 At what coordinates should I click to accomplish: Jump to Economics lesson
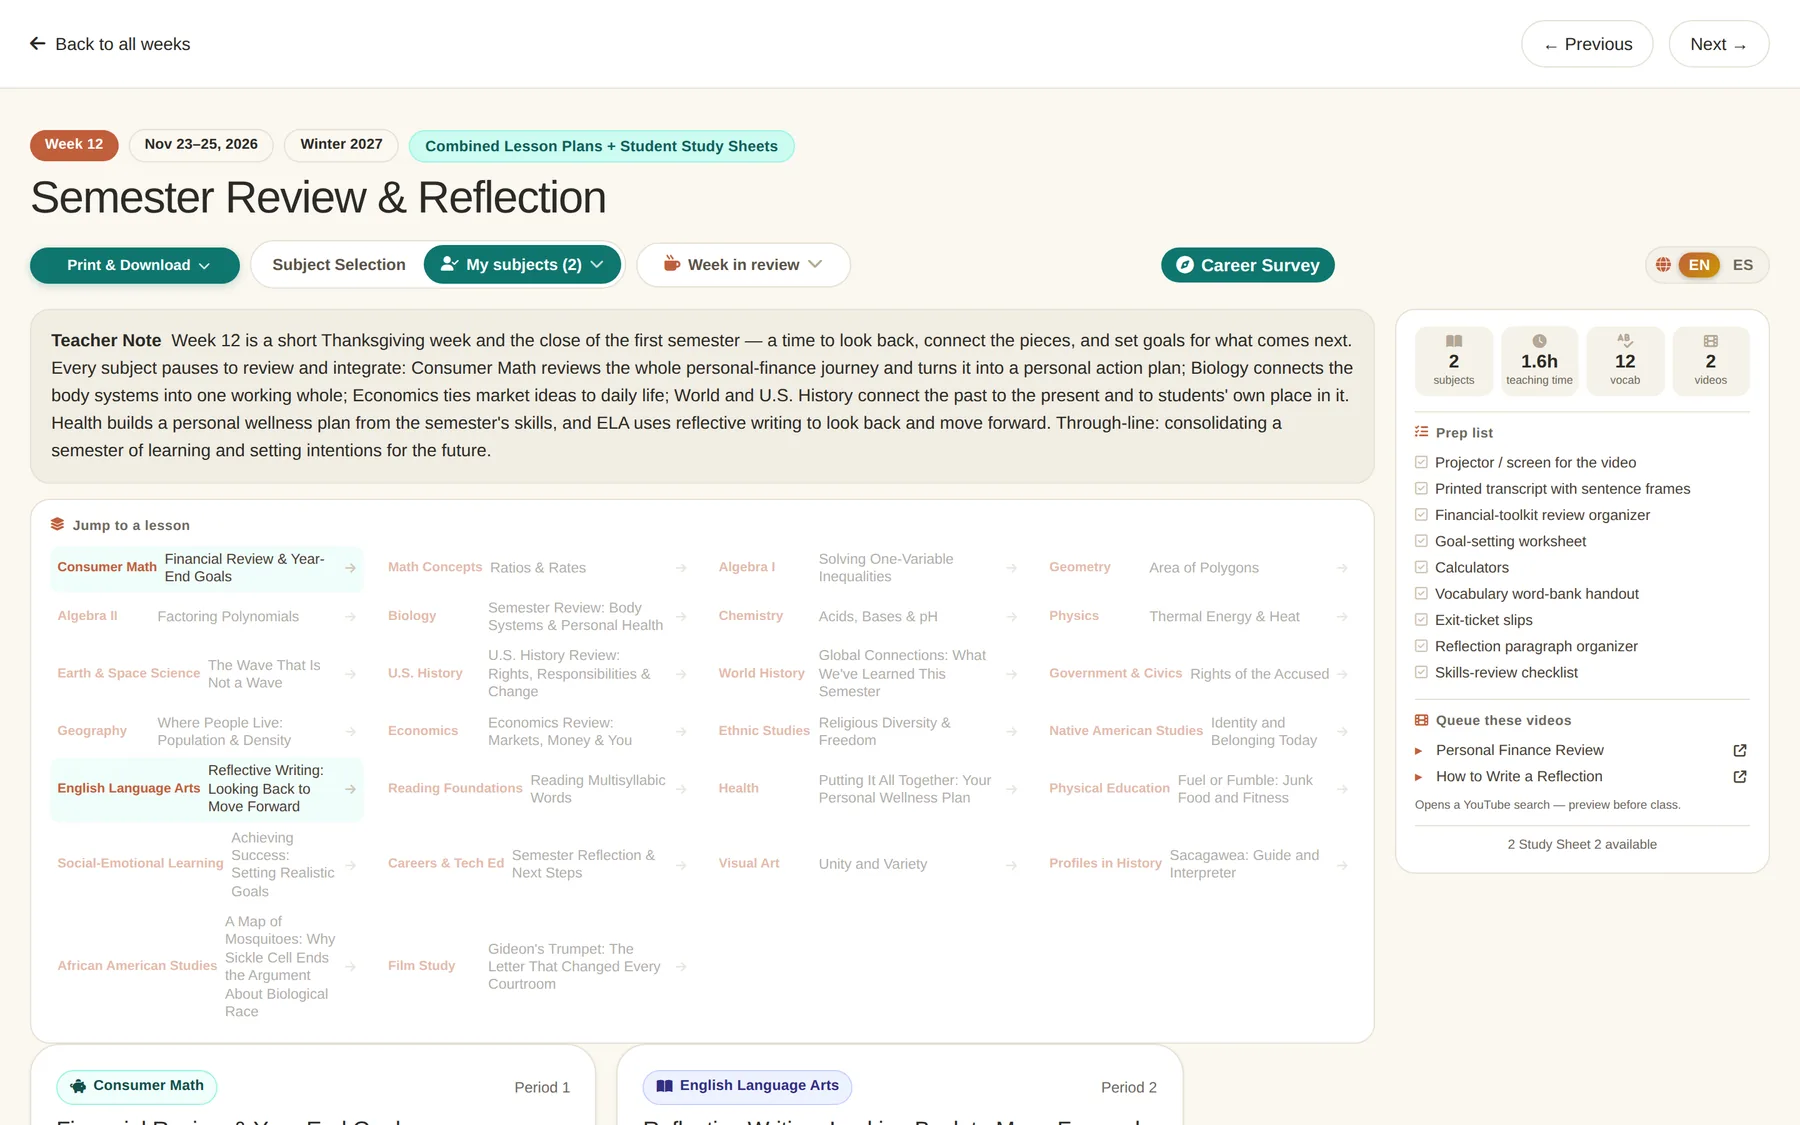(537, 732)
